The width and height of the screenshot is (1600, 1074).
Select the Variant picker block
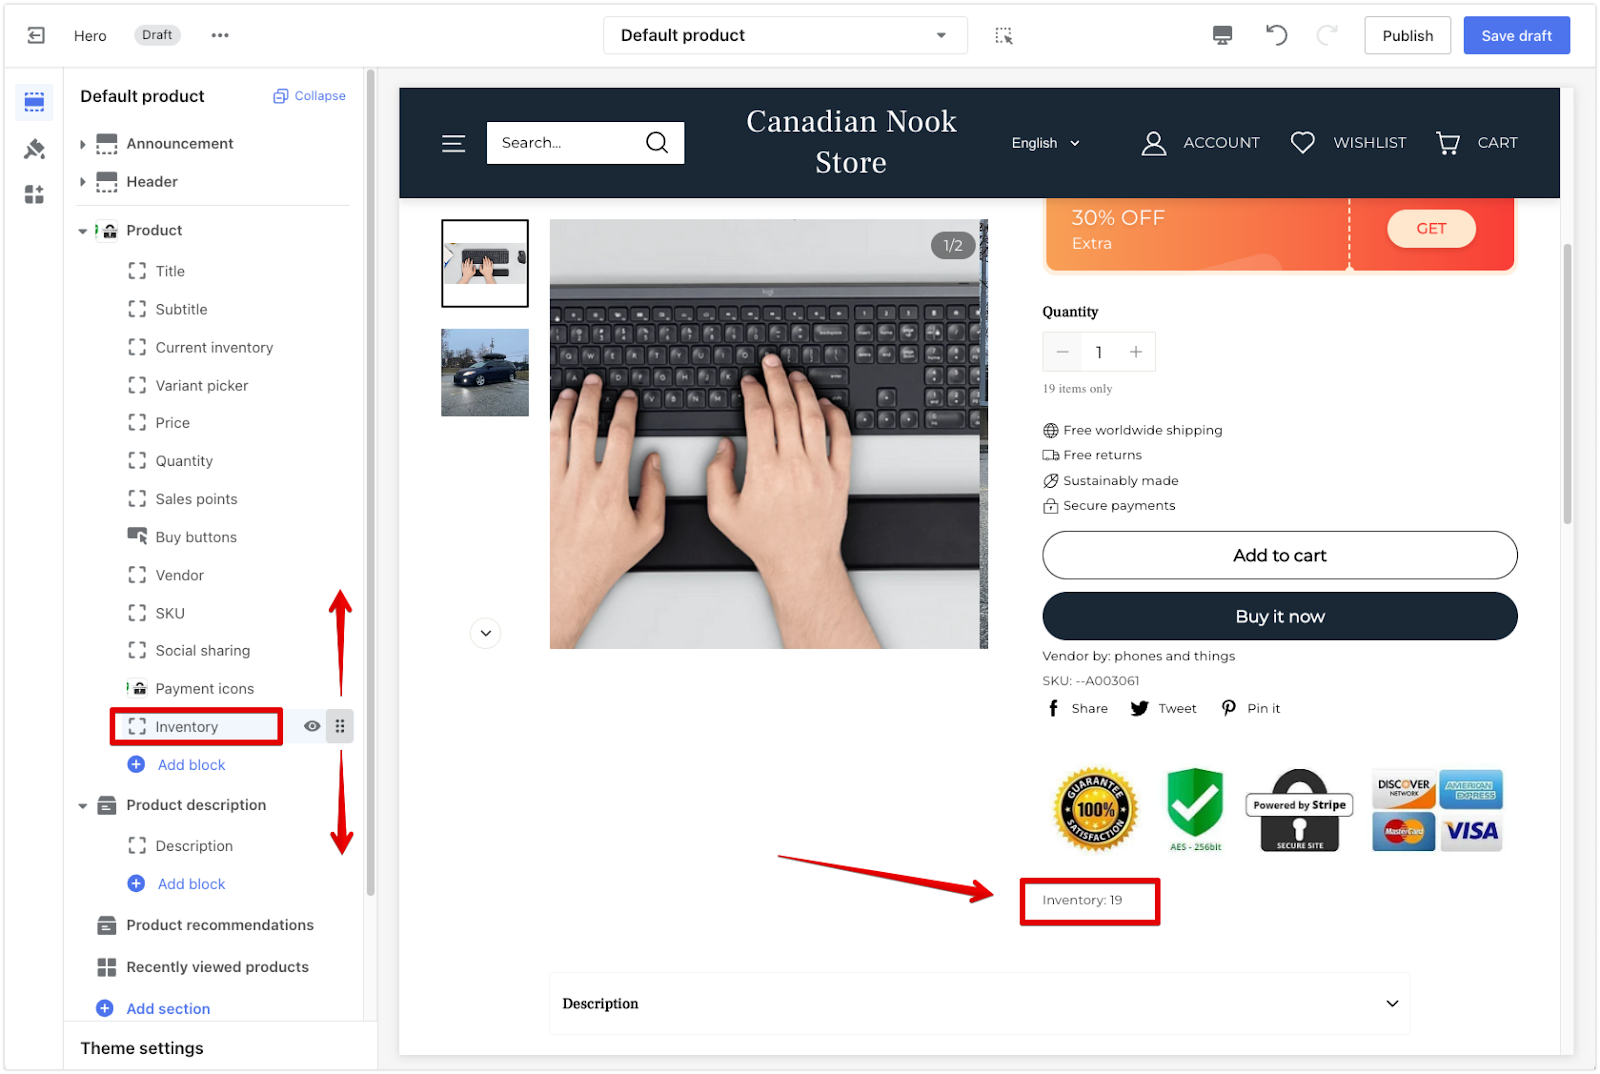(x=201, y=386)
